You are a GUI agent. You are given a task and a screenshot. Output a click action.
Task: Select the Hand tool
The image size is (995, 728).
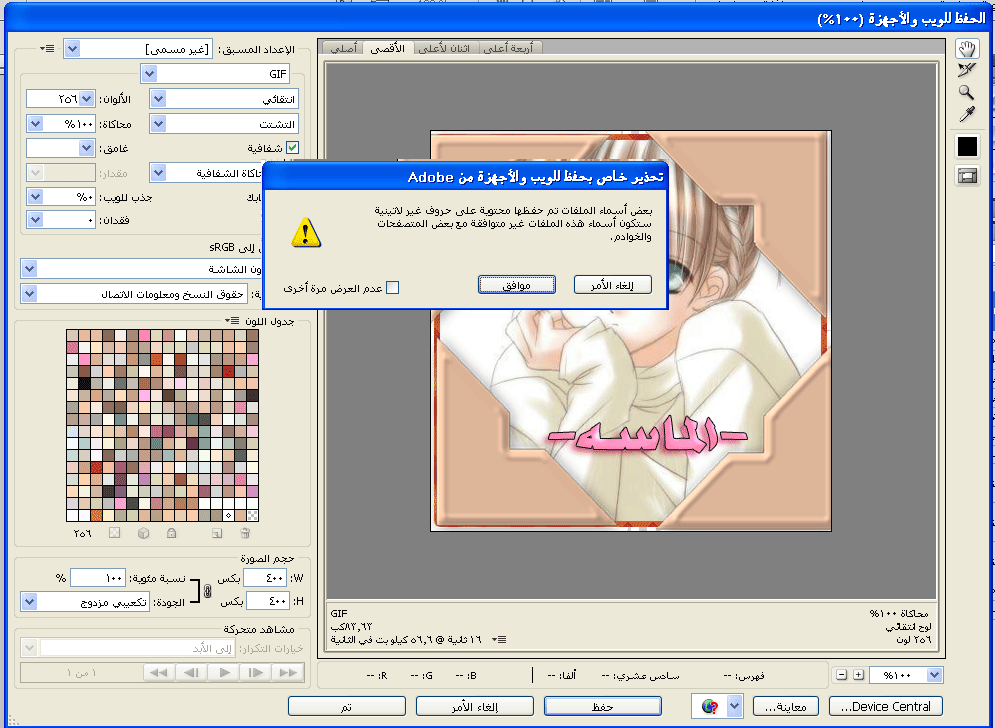tap(967, 49)
